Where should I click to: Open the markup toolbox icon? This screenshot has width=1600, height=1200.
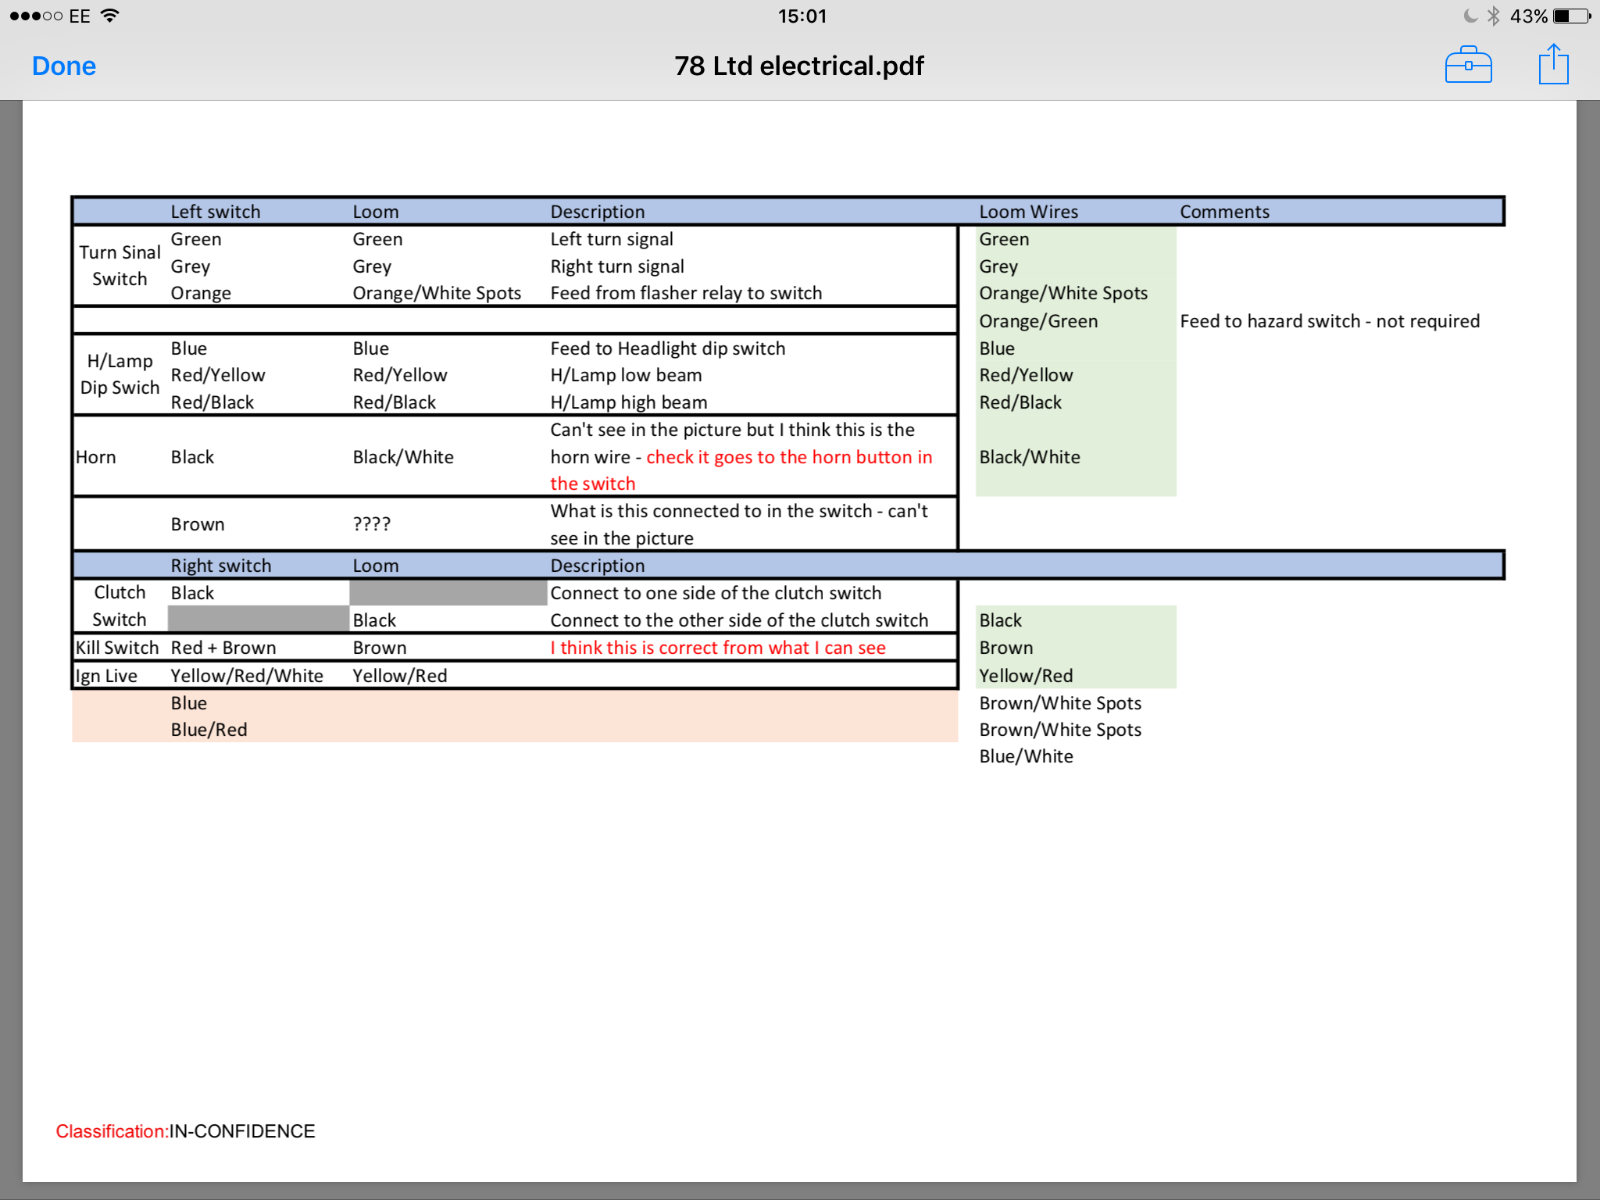point(1468,66)
